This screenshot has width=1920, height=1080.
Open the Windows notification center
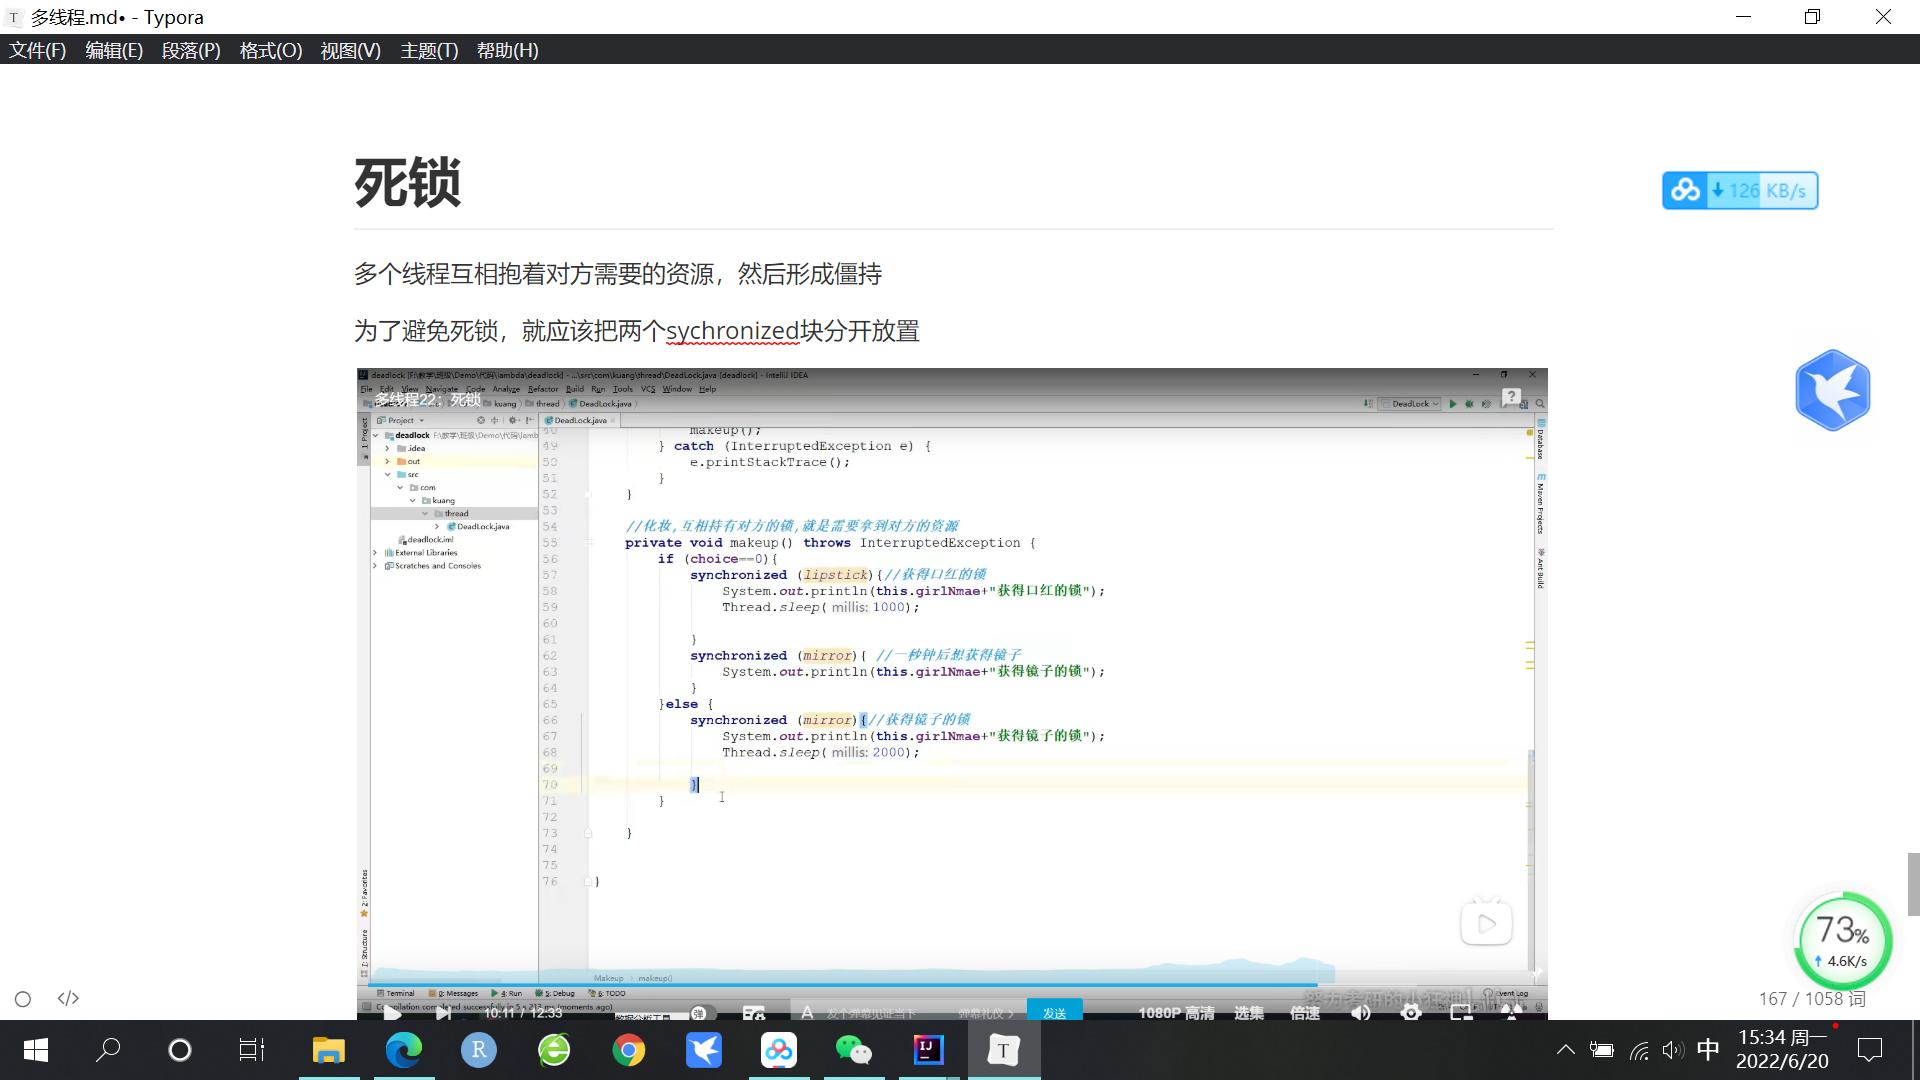pyautogui.click(x=1869, y=1049)
